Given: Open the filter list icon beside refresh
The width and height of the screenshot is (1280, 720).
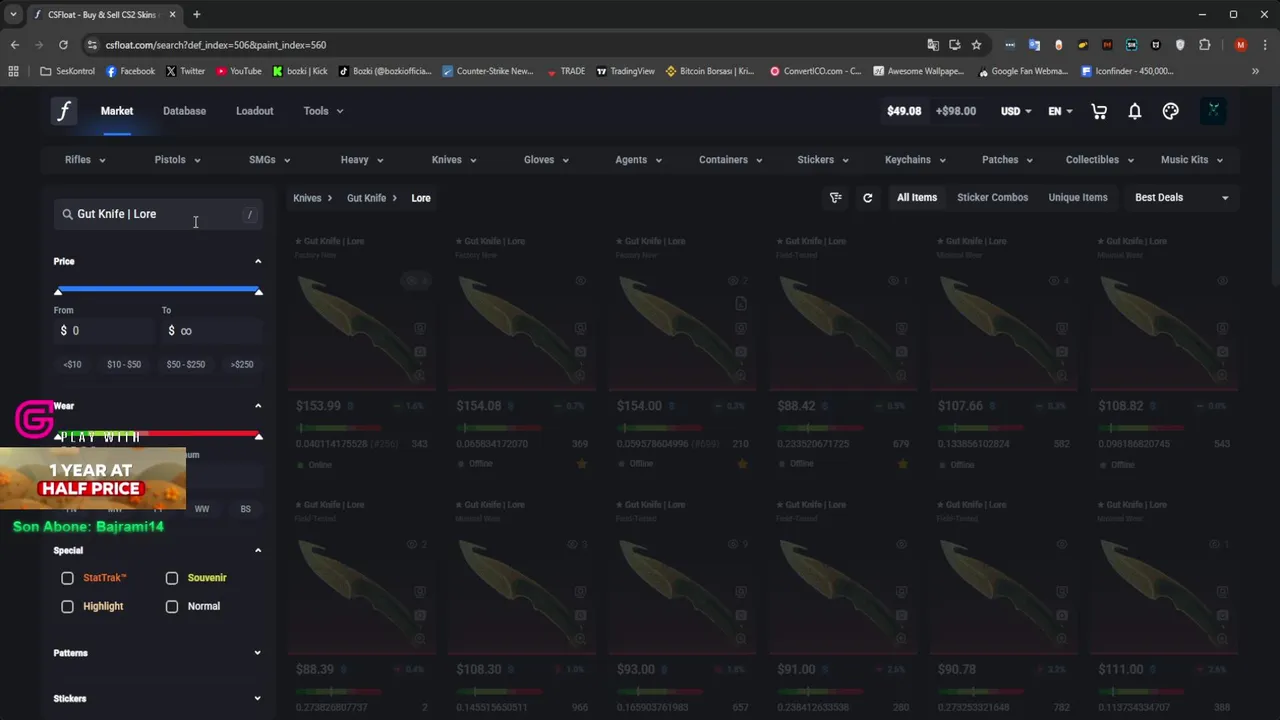Looking at the screenshot, I should coord(836,198).
